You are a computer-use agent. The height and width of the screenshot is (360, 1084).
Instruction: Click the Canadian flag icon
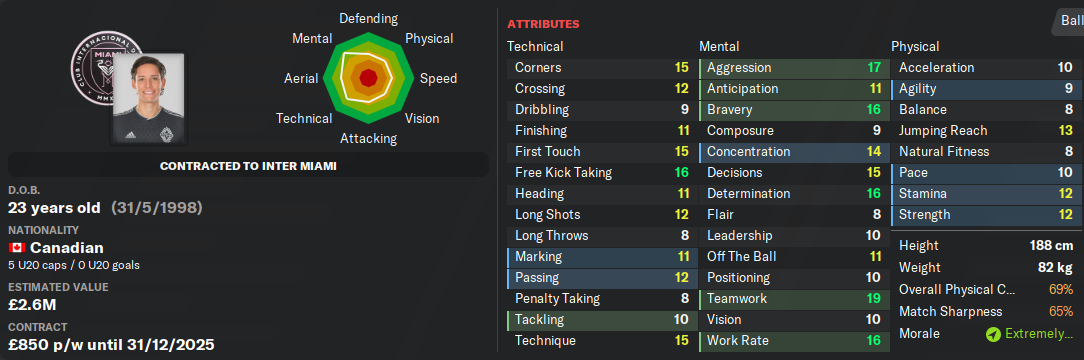coord(16,248)
